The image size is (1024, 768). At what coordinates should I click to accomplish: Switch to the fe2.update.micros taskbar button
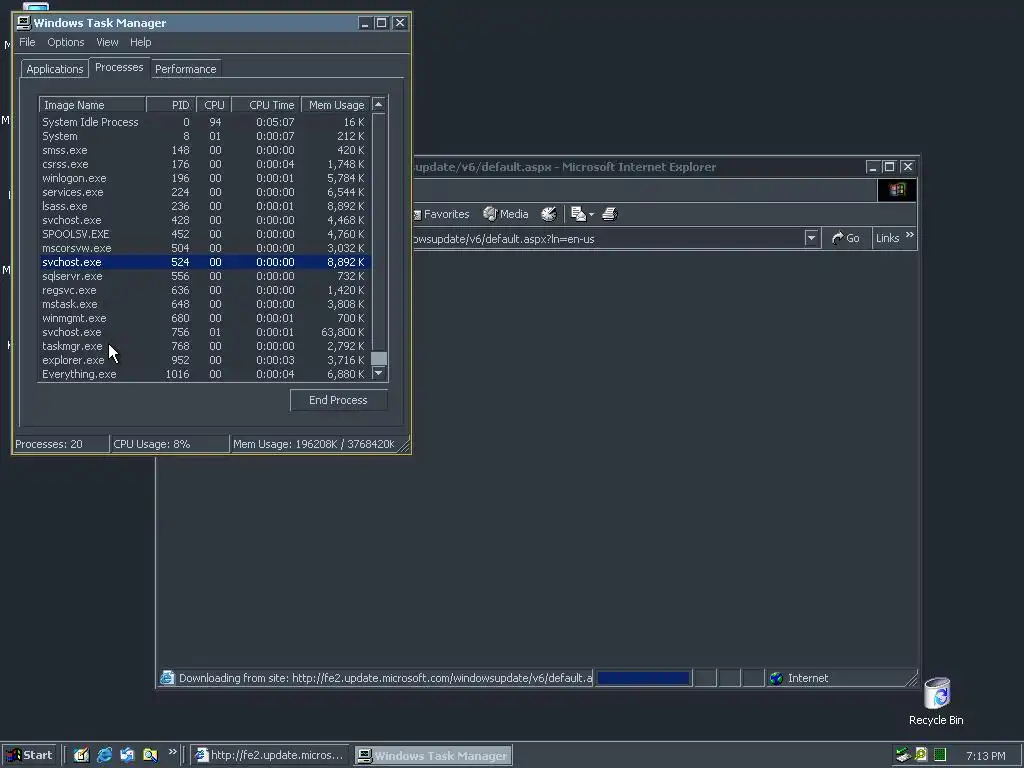[270, 756]
